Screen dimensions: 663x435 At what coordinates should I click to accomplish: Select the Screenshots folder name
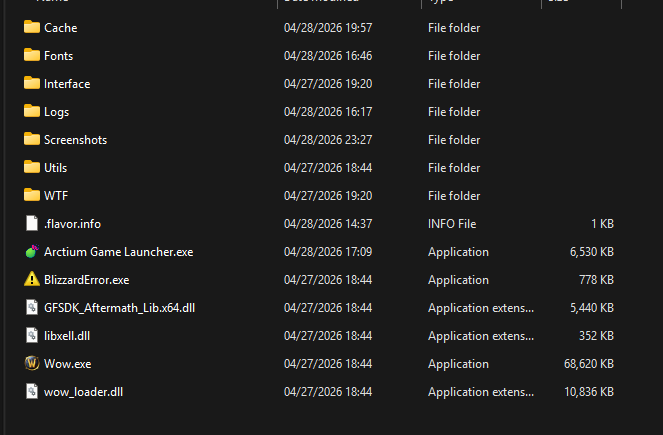pos(75,140)
